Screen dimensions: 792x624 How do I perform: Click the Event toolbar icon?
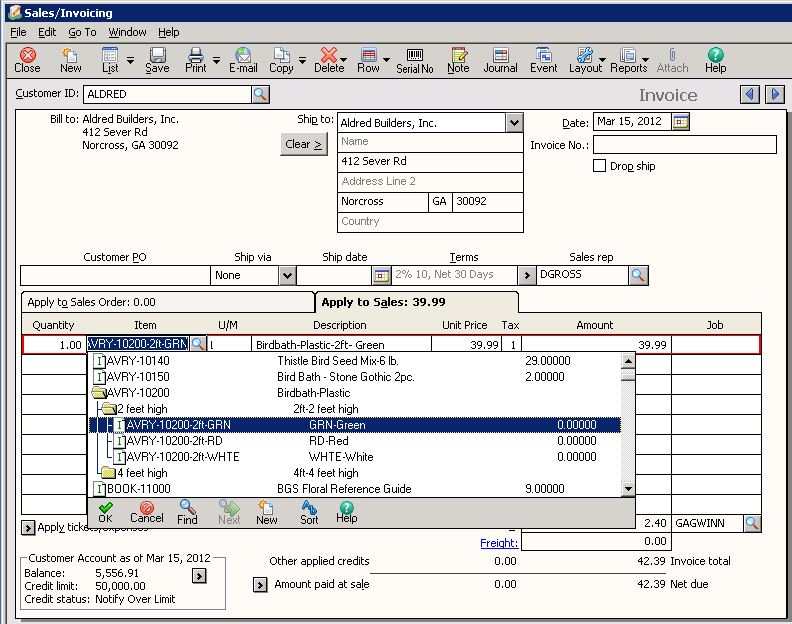coord(543,60)
